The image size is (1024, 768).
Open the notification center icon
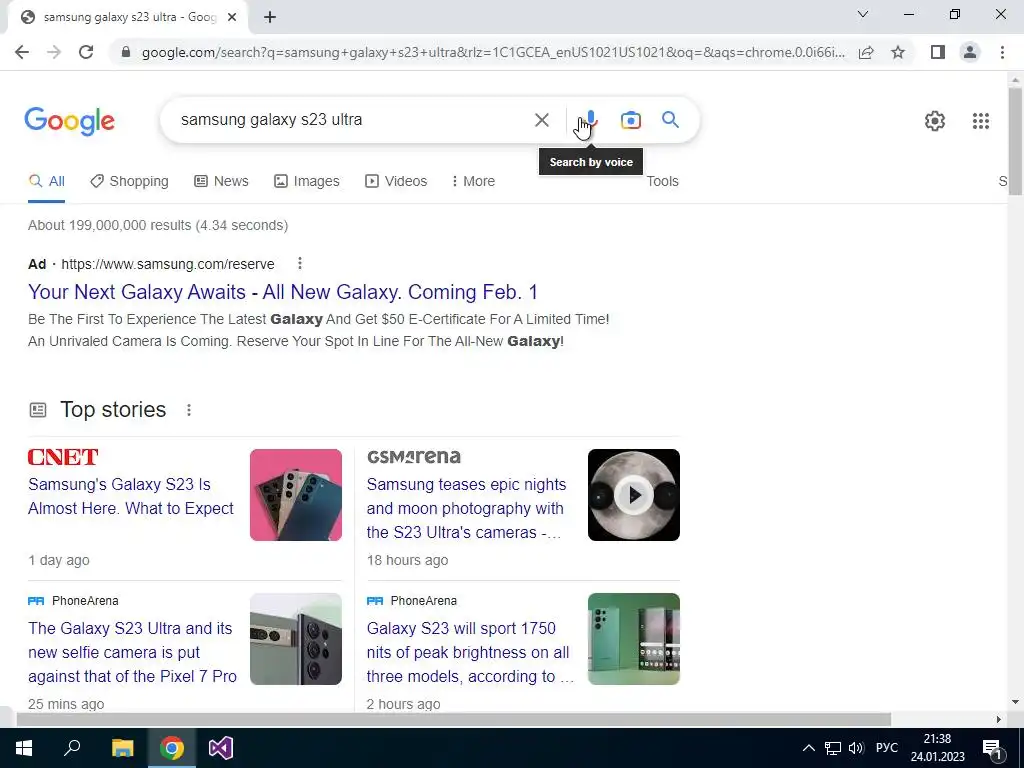coord(993,749)
